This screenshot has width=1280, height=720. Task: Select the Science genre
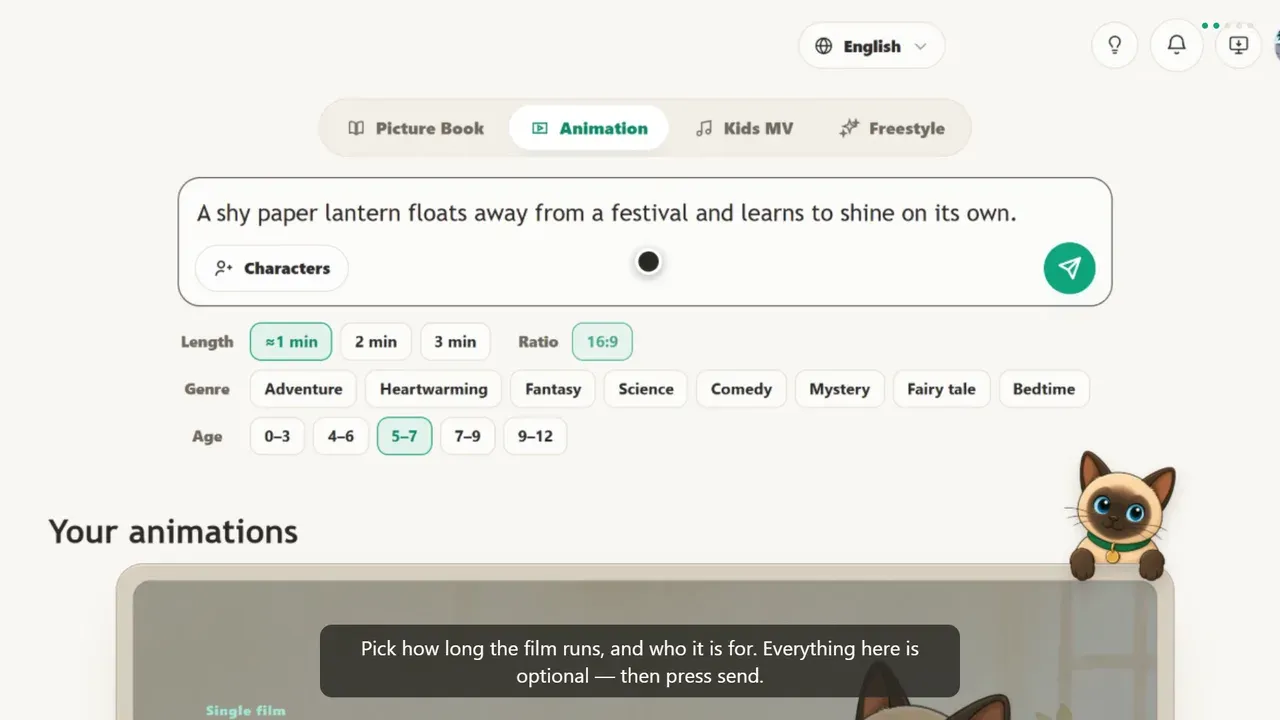click(646, 389)
